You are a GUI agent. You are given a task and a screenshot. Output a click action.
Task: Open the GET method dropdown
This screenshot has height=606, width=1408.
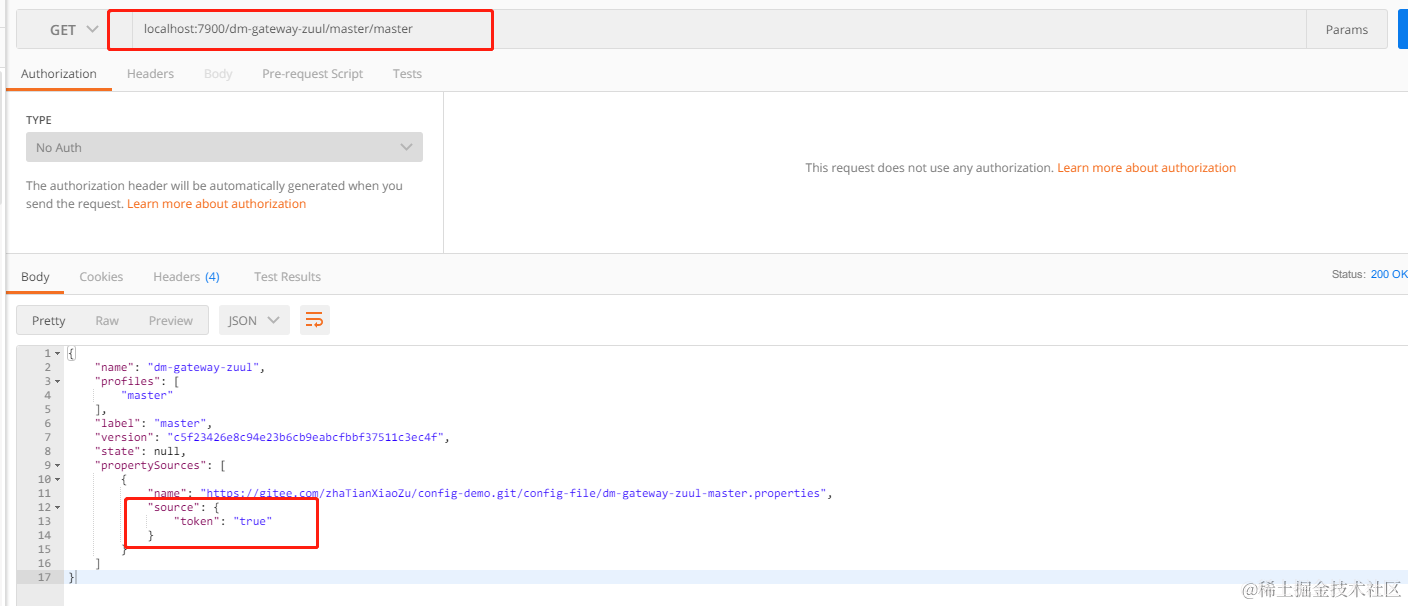[x=74, y=30]
